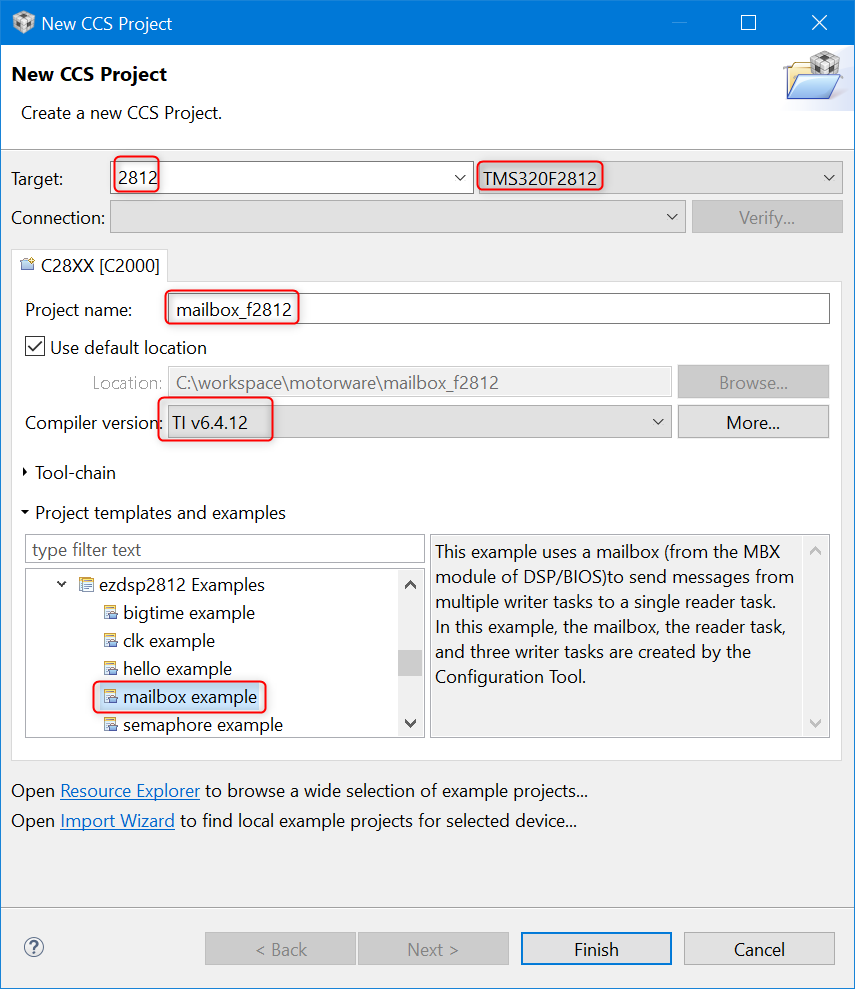Click the CCS cube icon in title bar
The height and width of the screenshot is (989, 855).
[x=24, y=23]
